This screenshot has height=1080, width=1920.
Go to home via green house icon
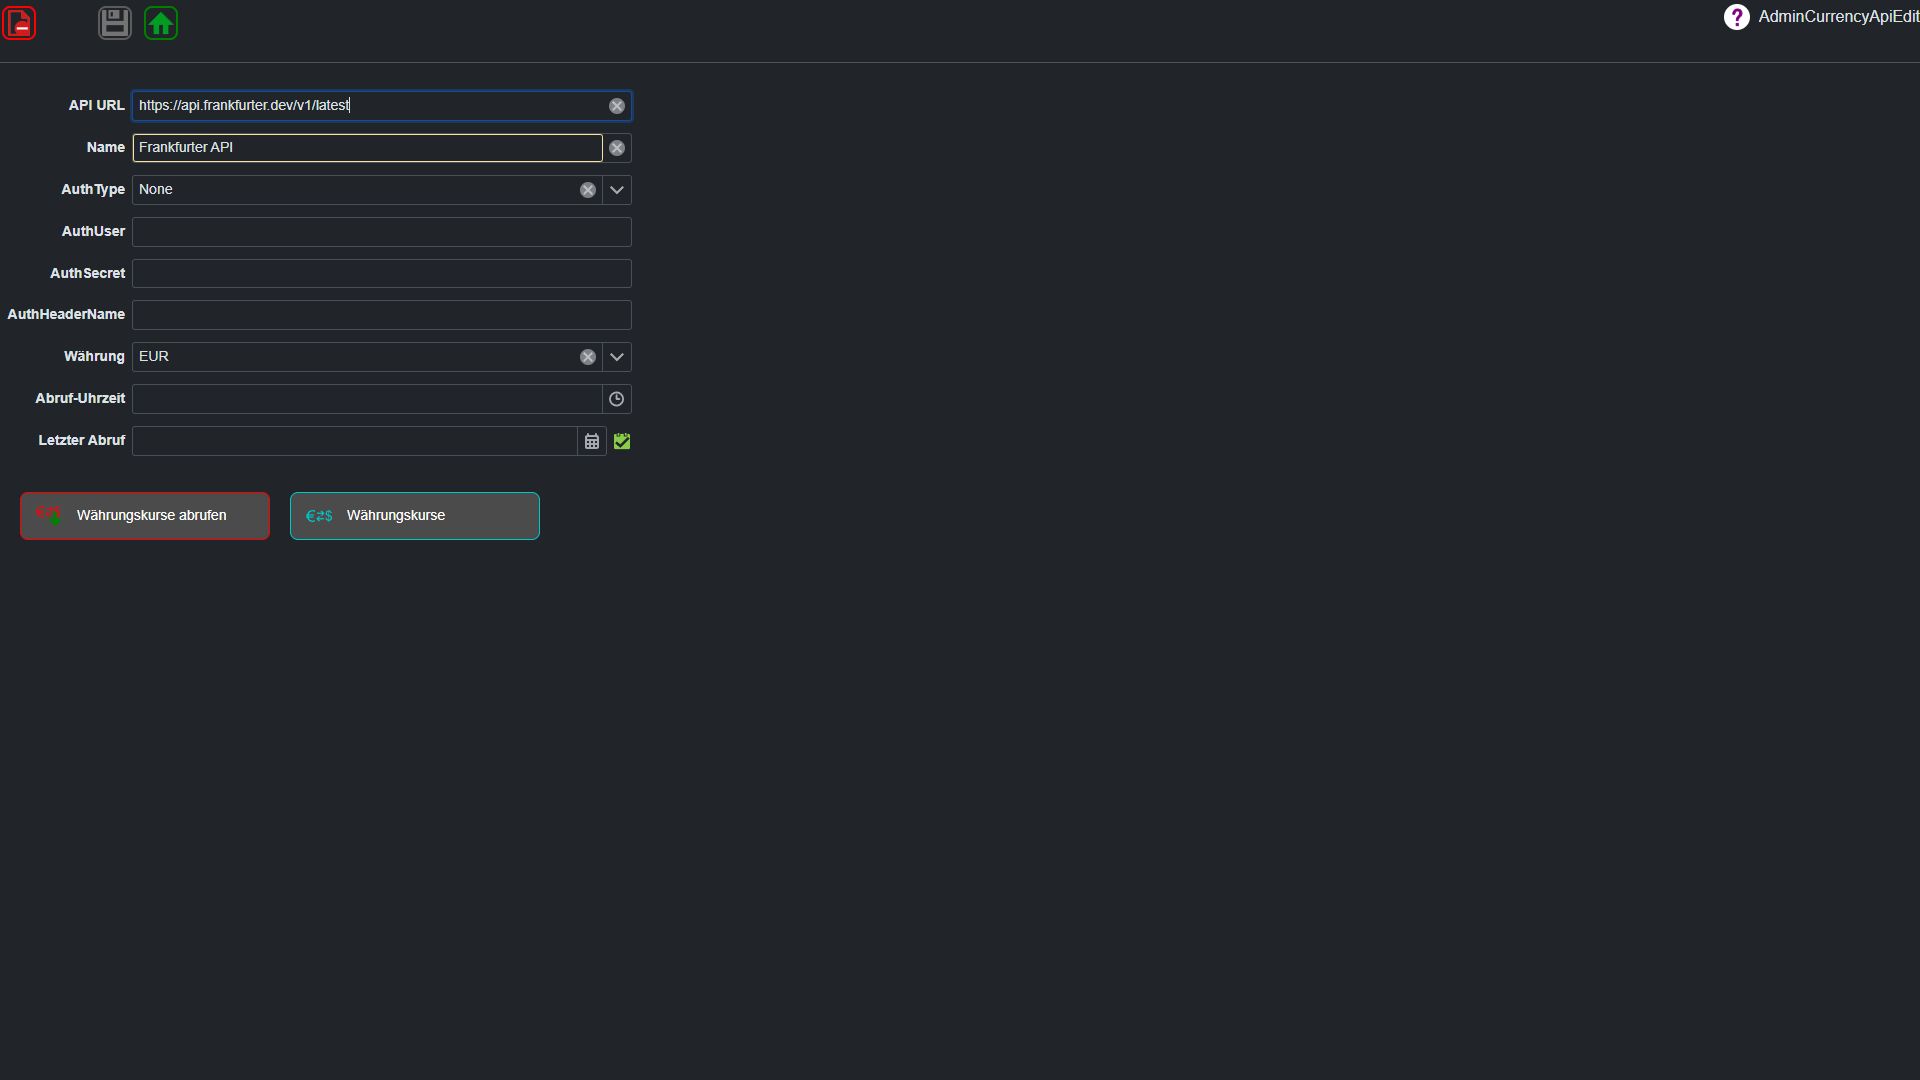(161, 23)
